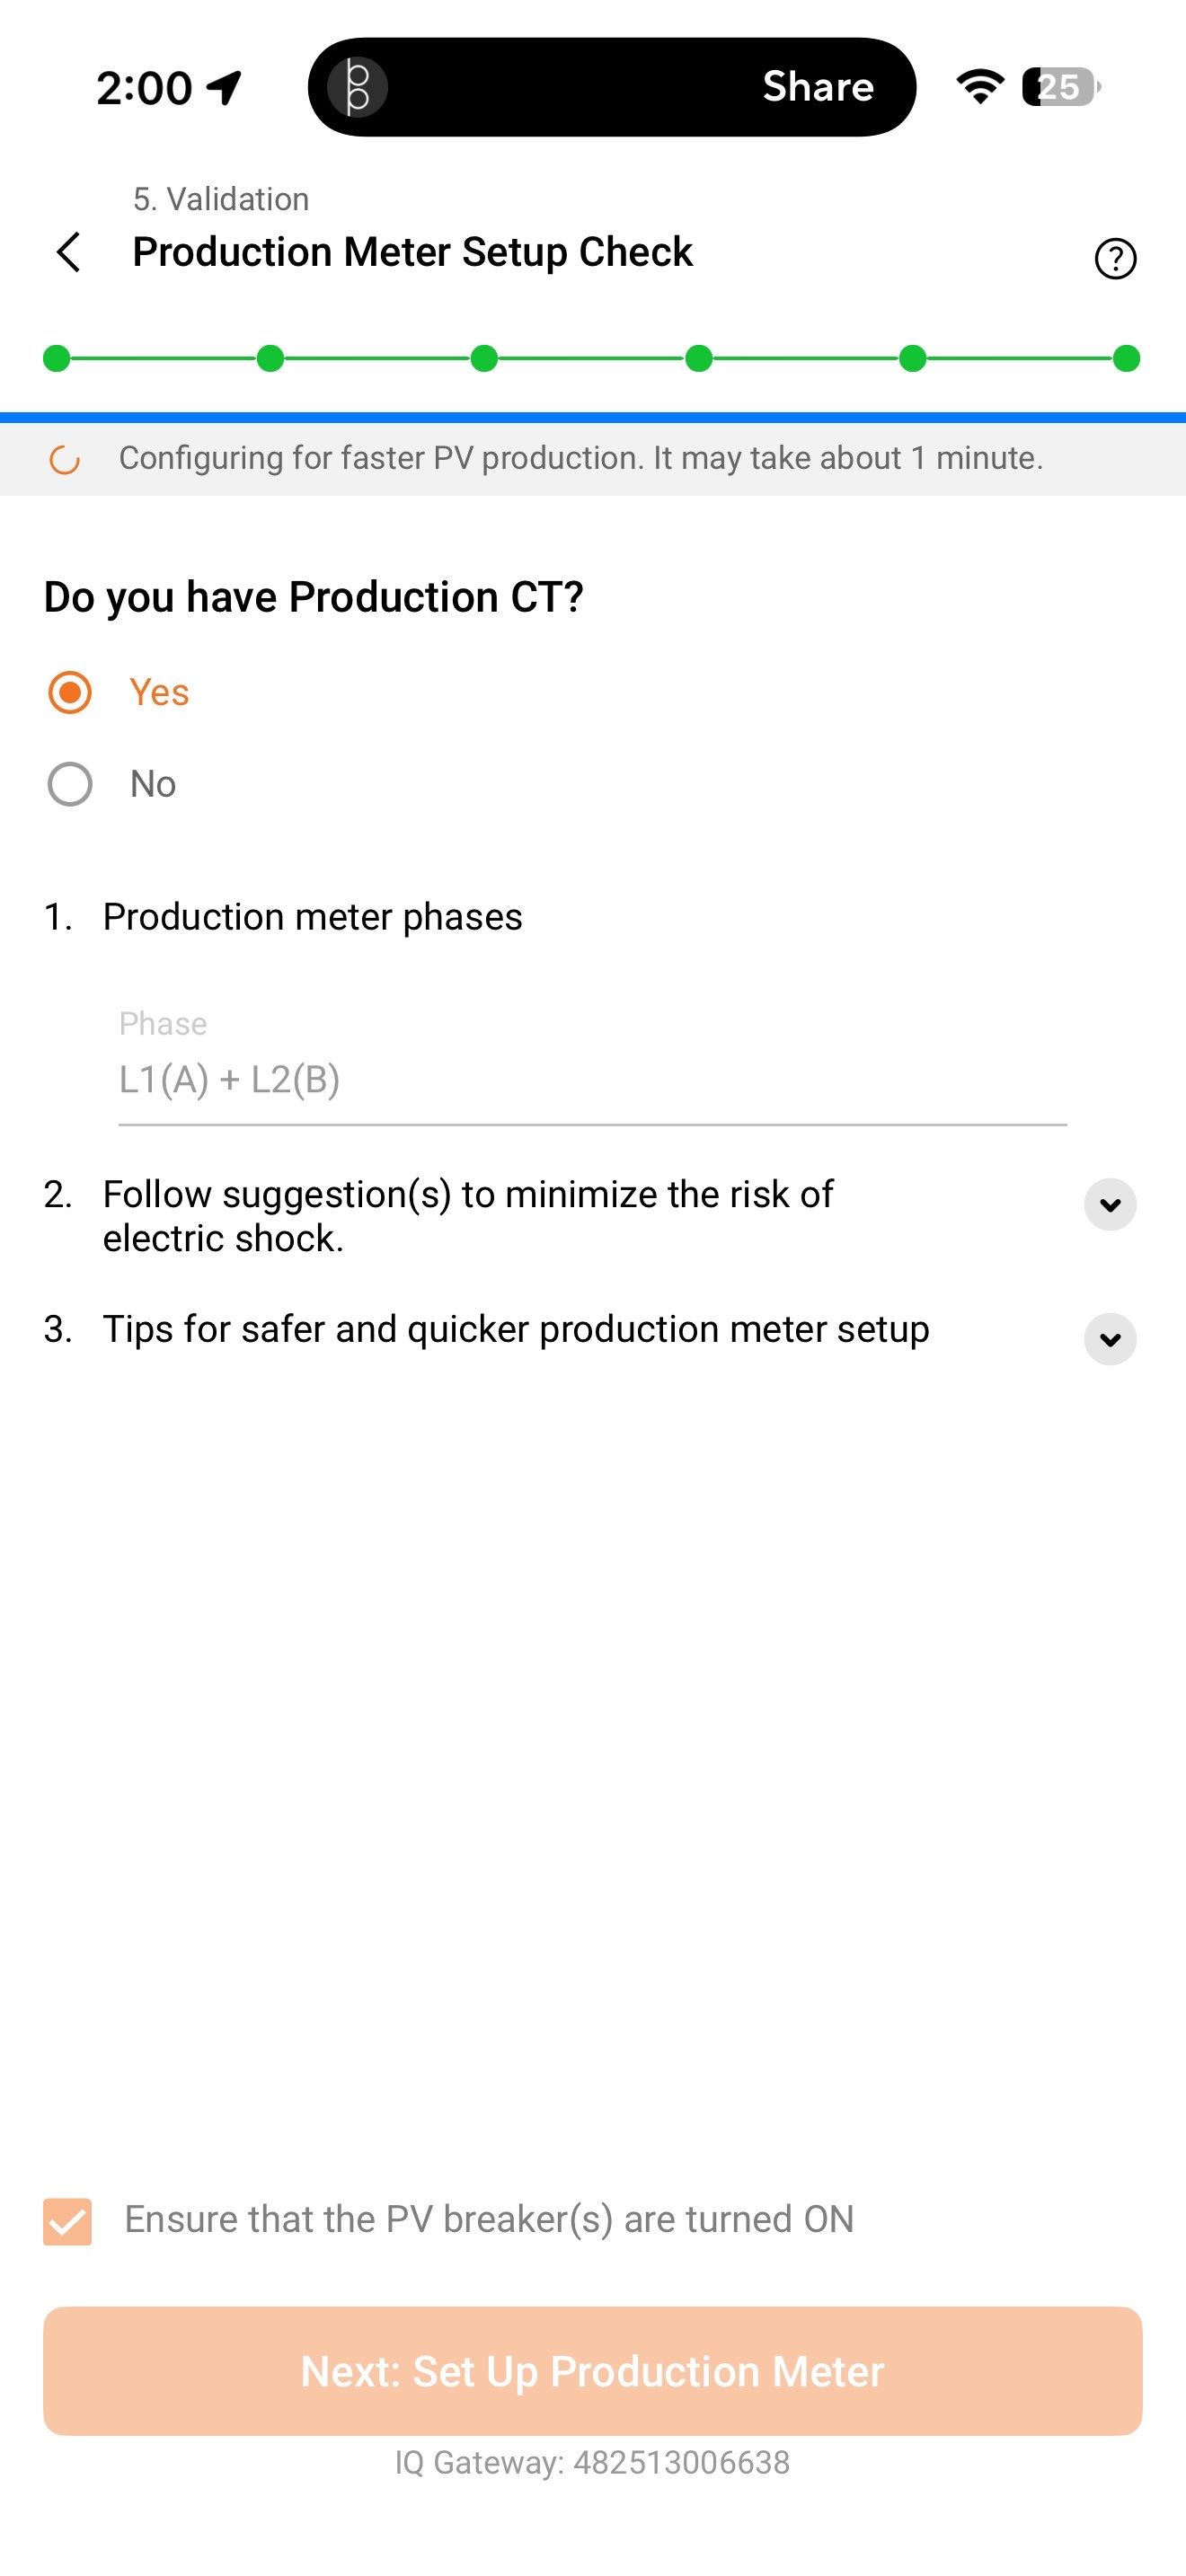
Task: Select the Yes radio button
Action: (x=70, y=693)
